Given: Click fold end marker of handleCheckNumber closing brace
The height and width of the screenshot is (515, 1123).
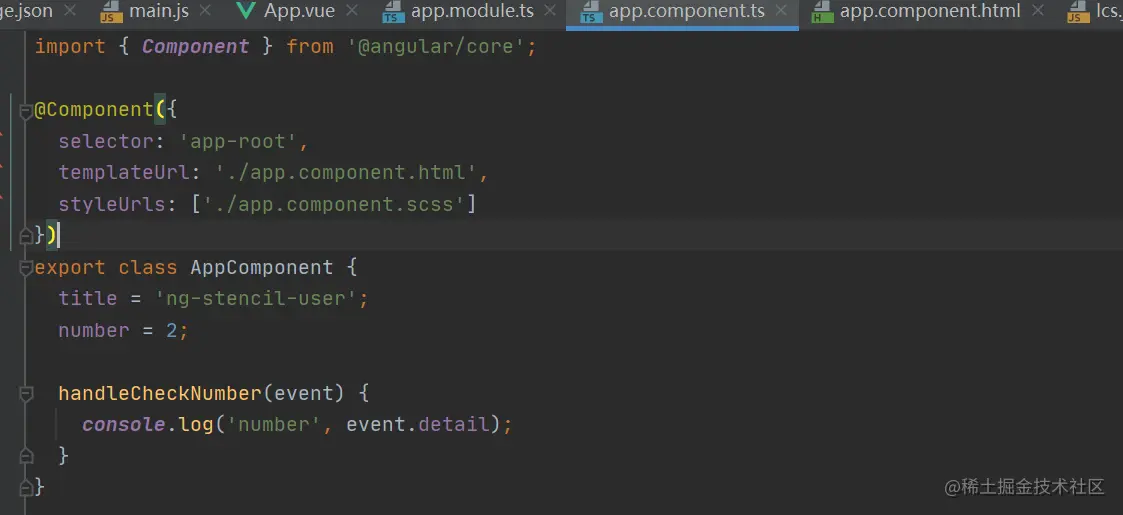Looking at the screenshot, I should (x=26, y=456).
